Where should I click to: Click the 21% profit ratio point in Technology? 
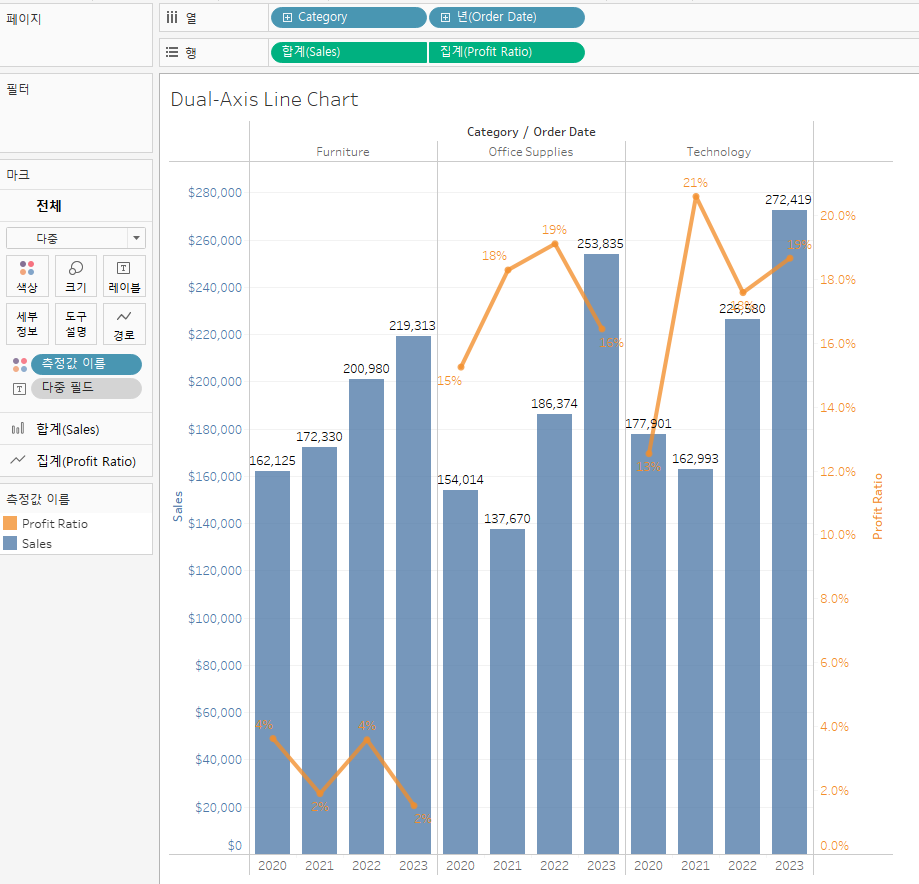pyautogui.click(x=696, y=197)
